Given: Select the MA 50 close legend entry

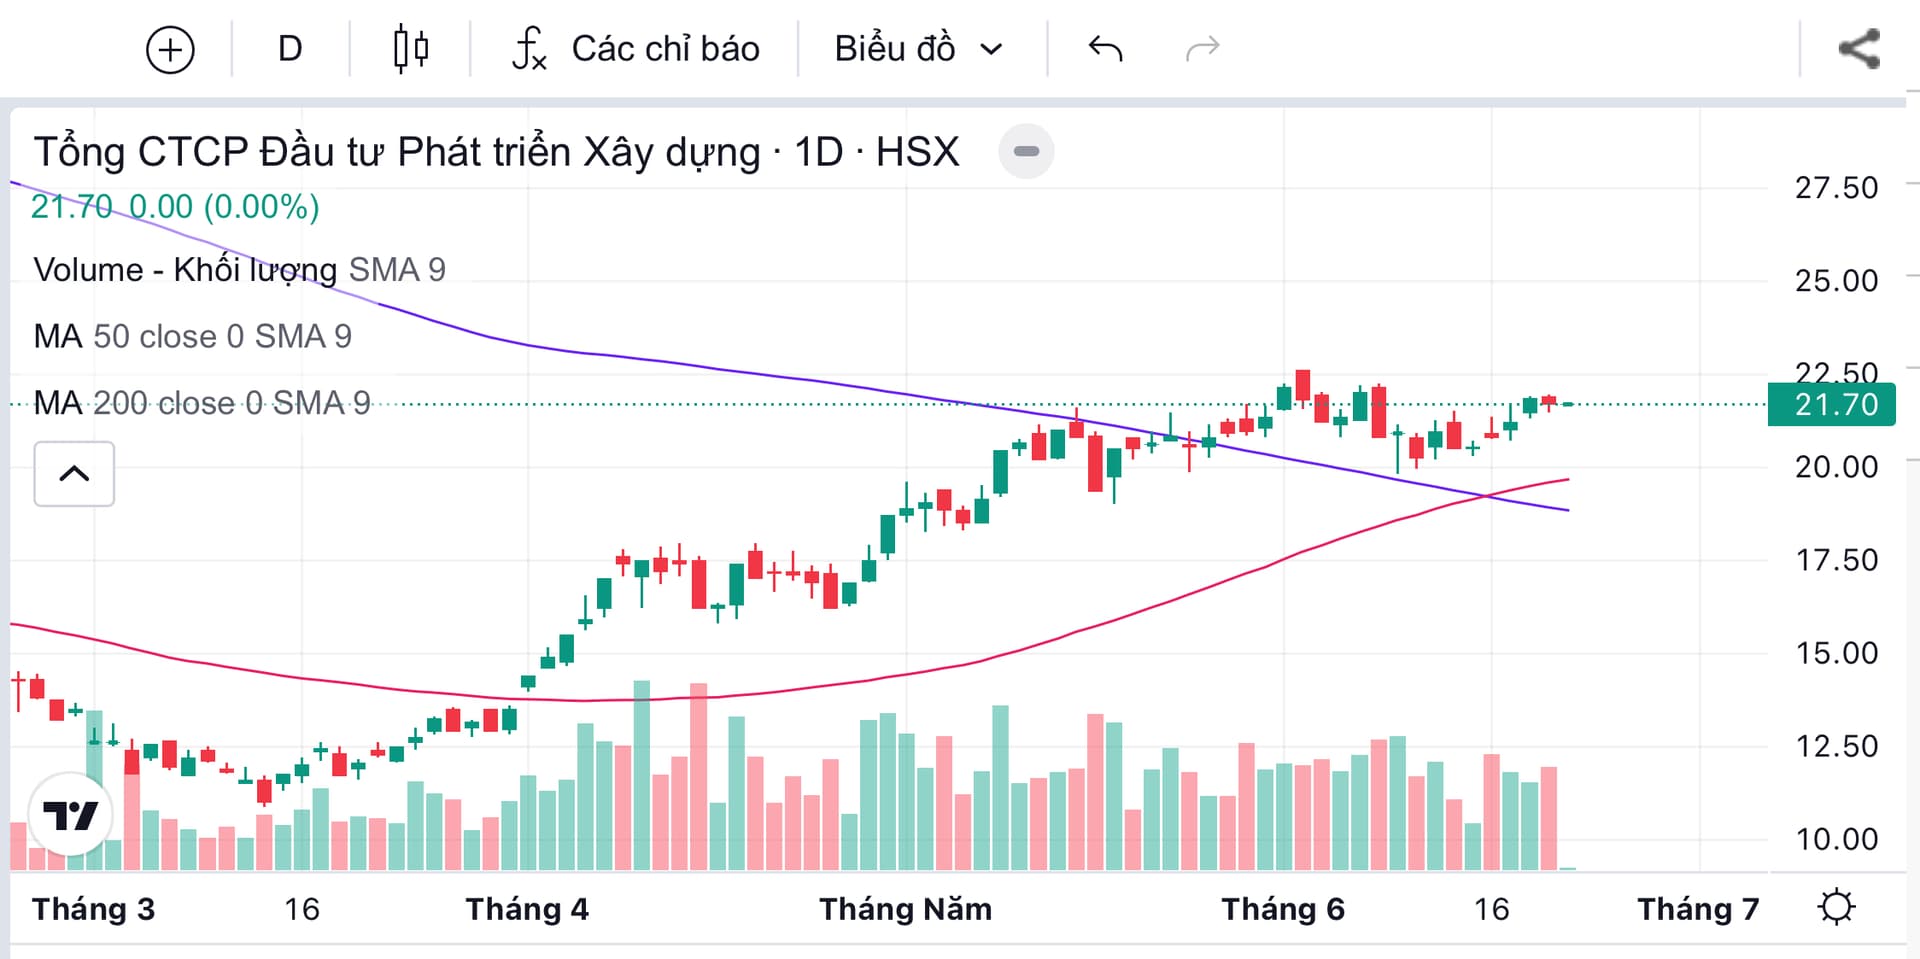Looking at the screenshot, I should pos(192,337).
